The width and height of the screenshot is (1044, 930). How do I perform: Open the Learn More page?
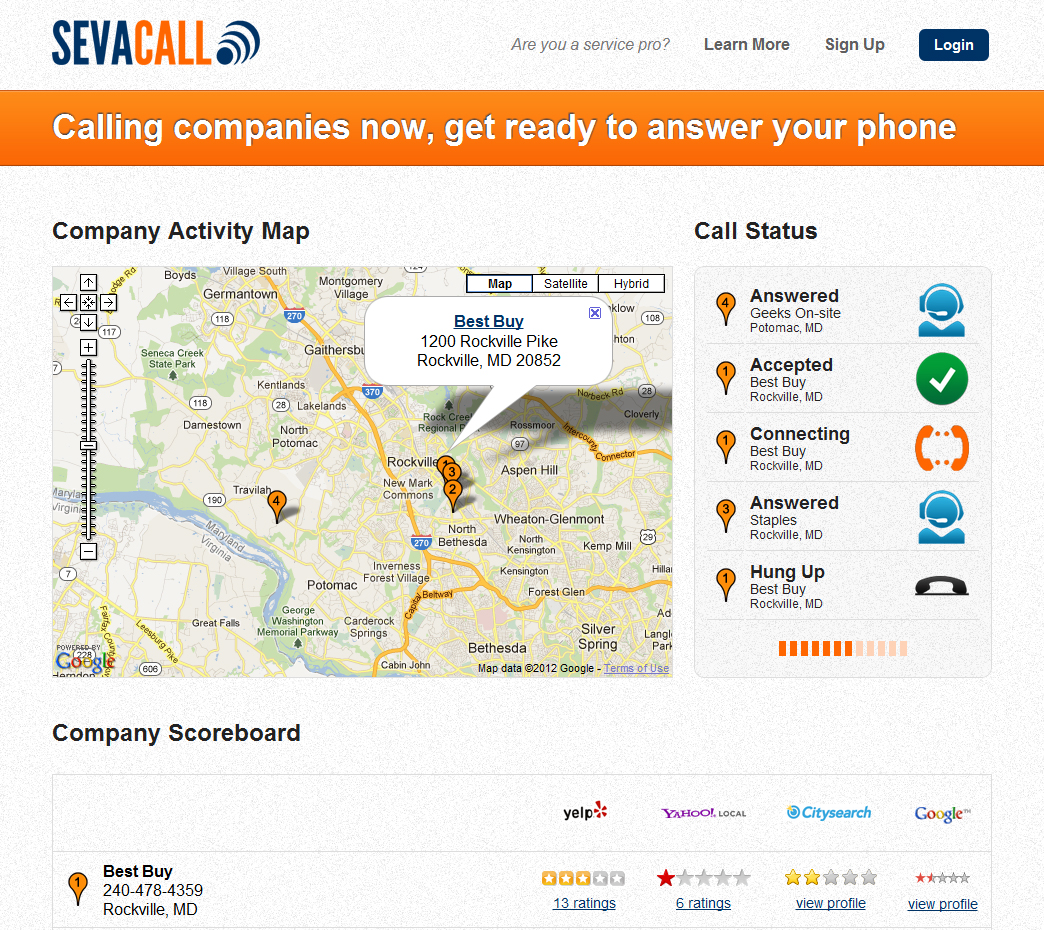pos(746,44)
